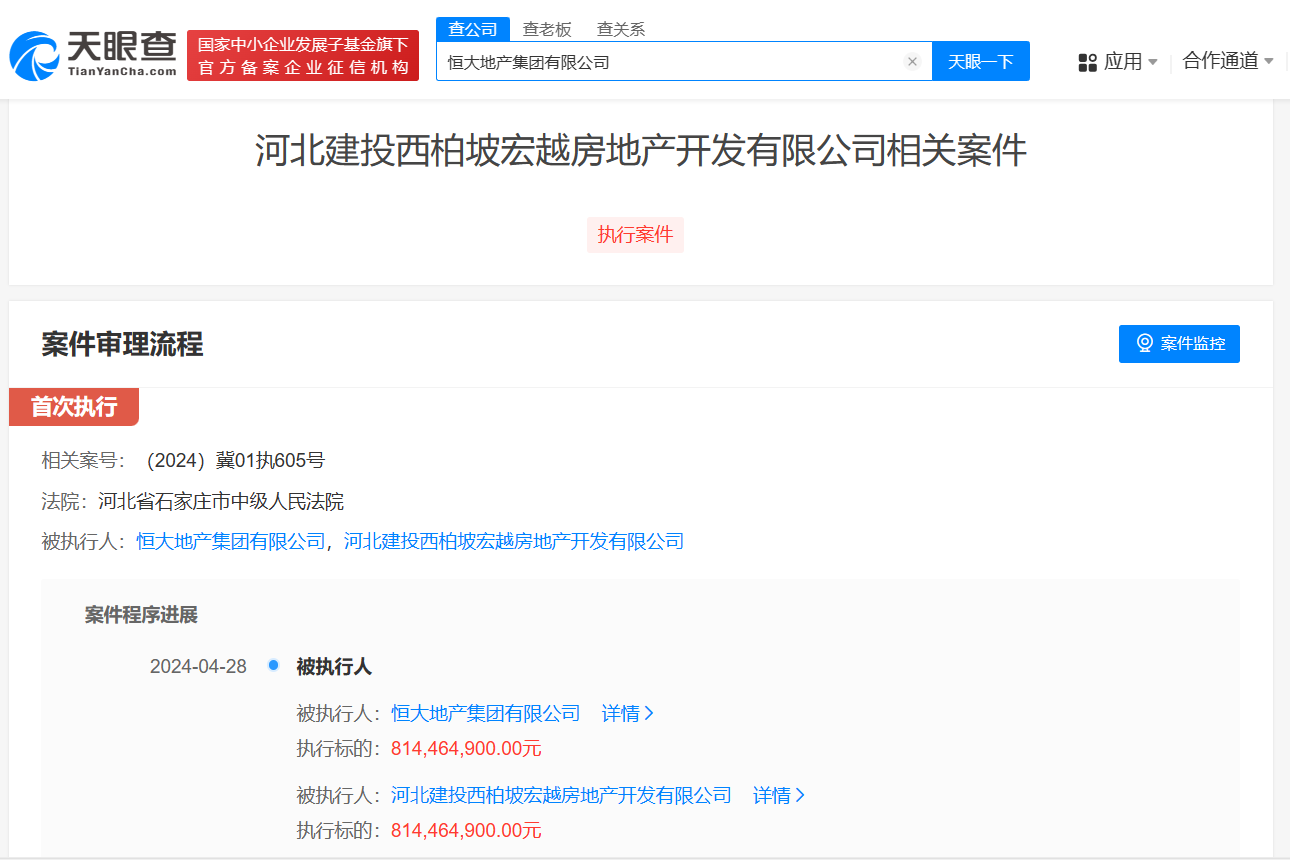Viewport: 1290px width, 860px height.
Task: Click the 首次执行 red label
Action: click(74, 407)
